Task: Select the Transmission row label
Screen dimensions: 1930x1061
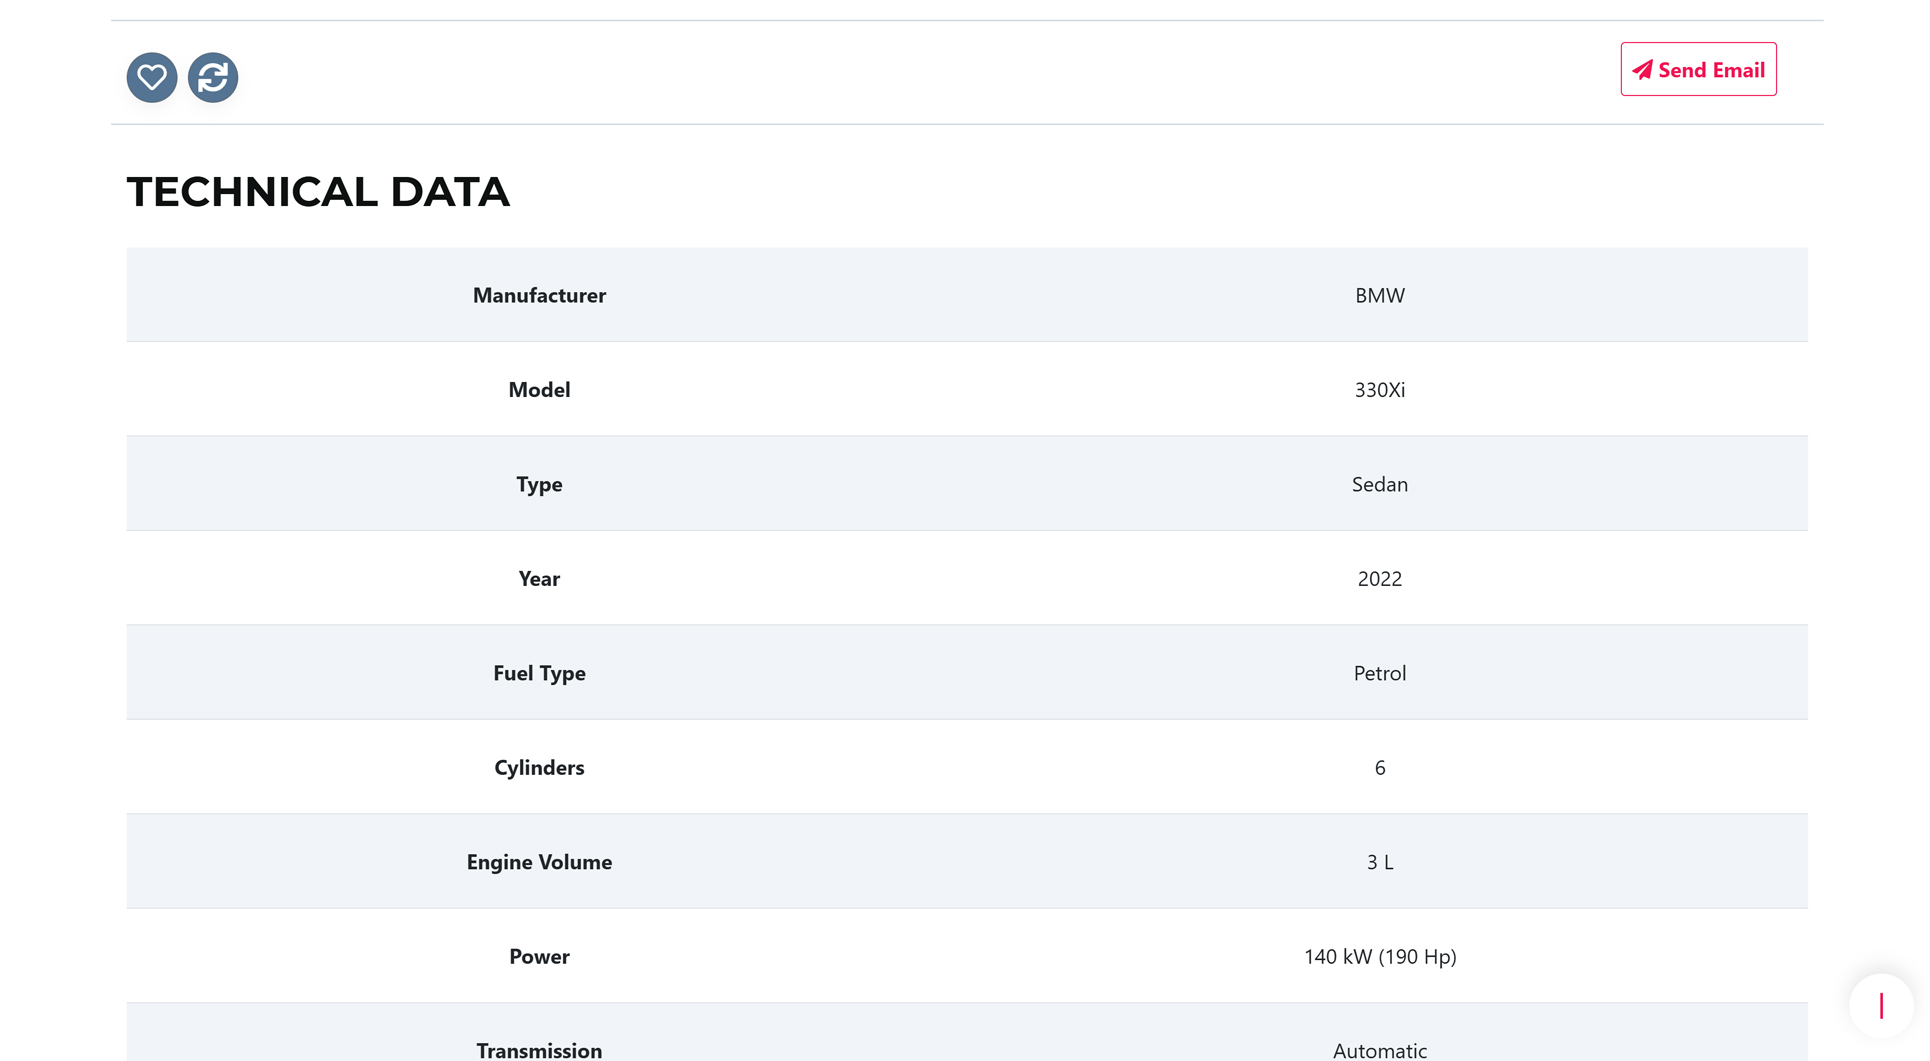Action: [539, 1049]
